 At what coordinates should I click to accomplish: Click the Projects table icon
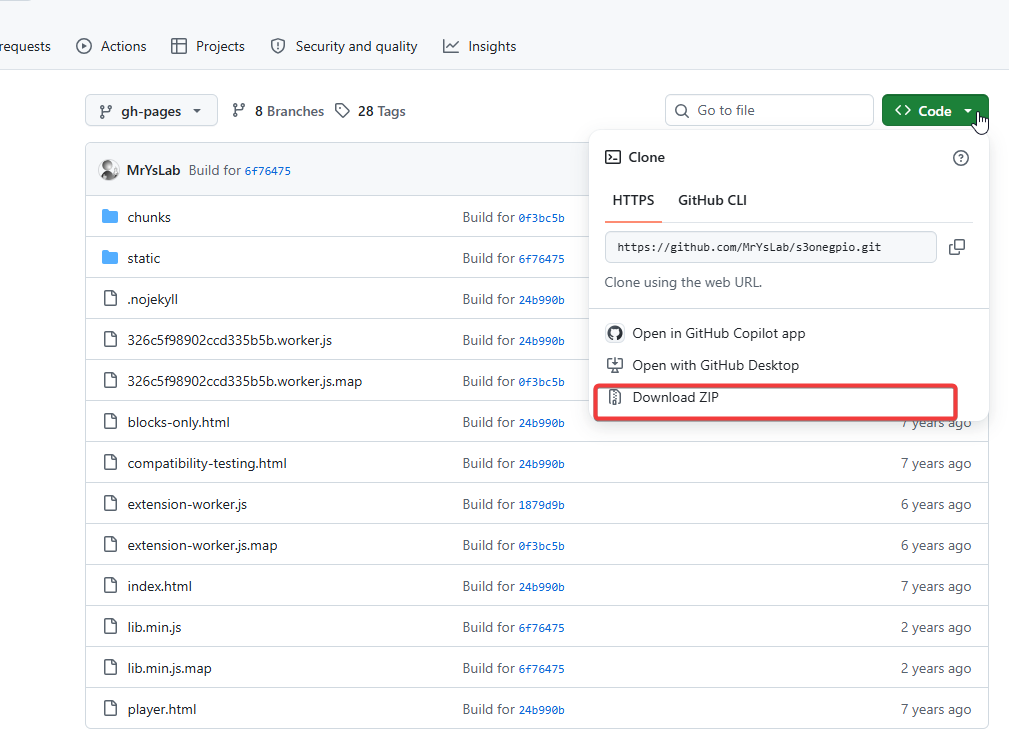[179, 46]
